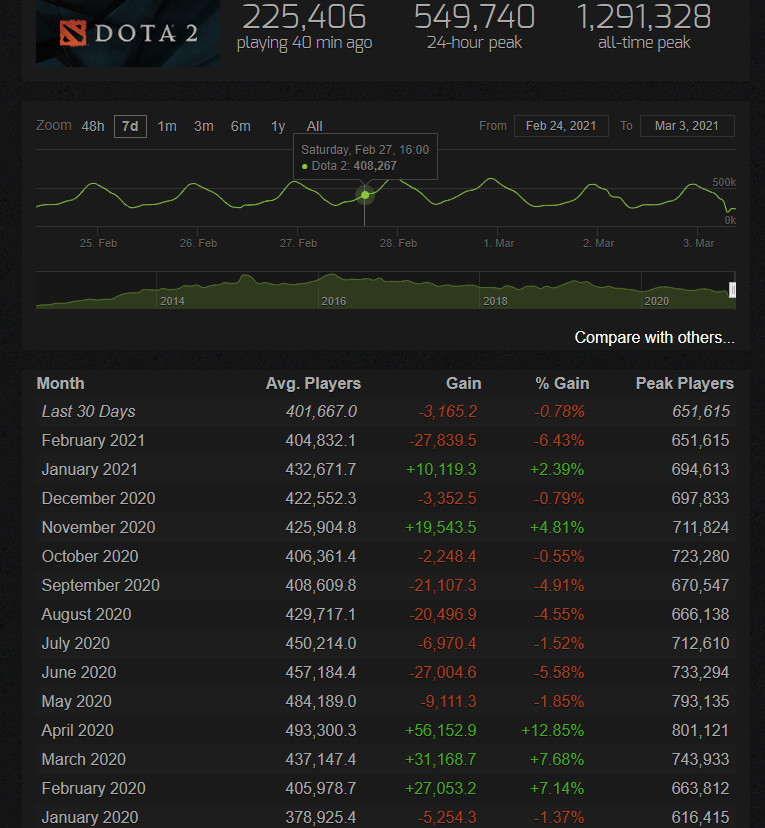Click the 1. Mar axis label on chart
Screen dimensions: 765x828
coord(499,243)
